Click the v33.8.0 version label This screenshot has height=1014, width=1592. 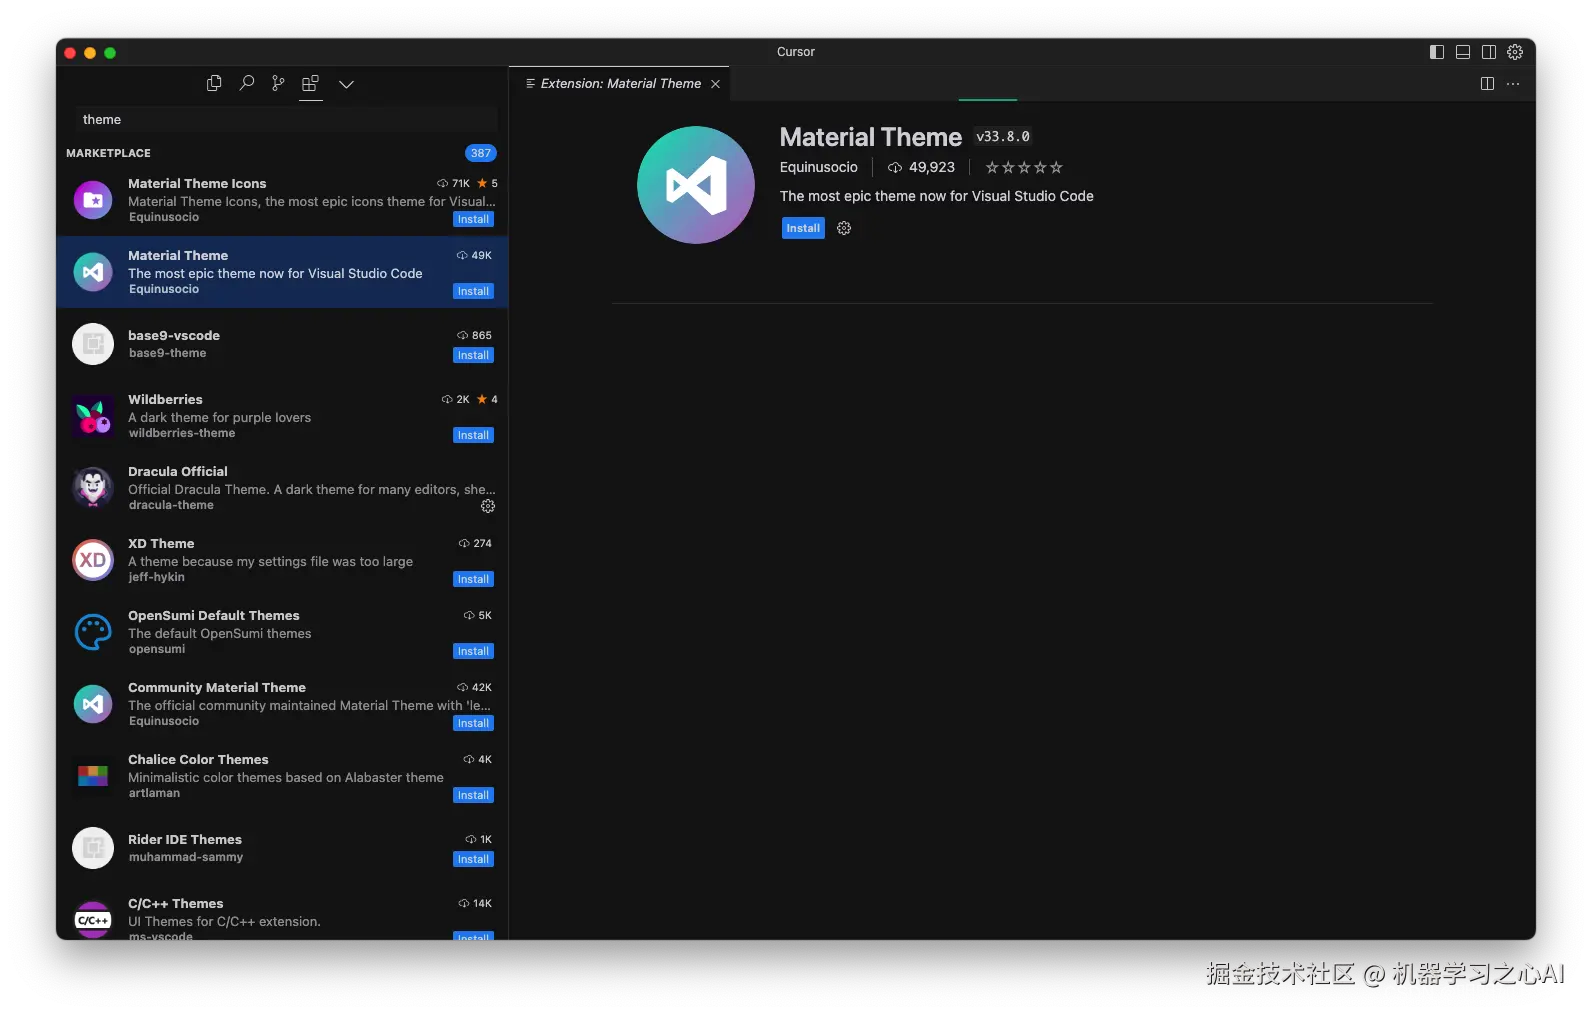pos(1003,137)
